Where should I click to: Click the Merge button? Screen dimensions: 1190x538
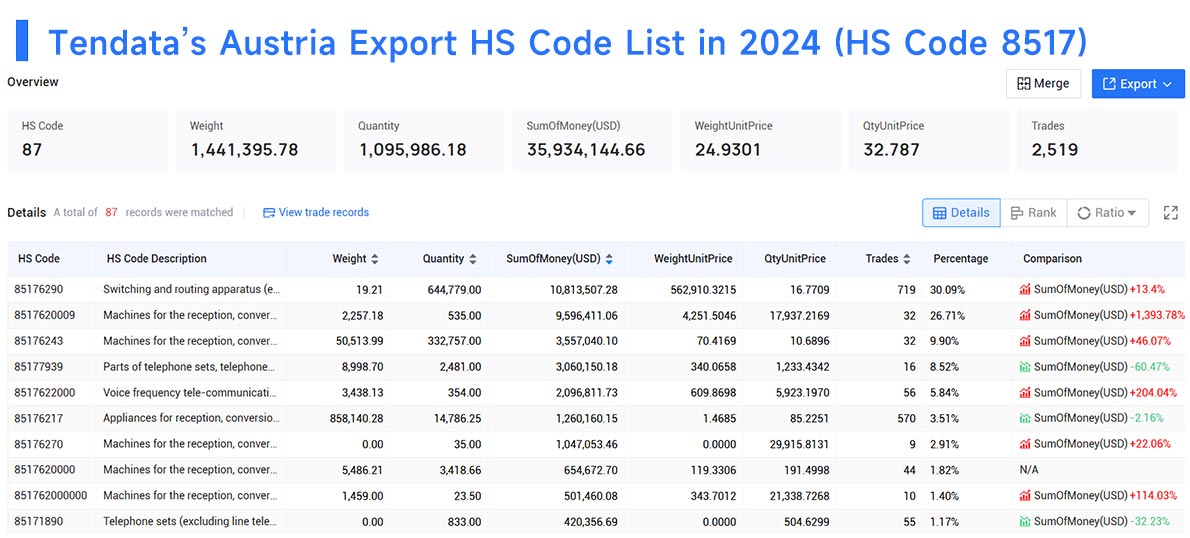click(x=1043, y=83)
